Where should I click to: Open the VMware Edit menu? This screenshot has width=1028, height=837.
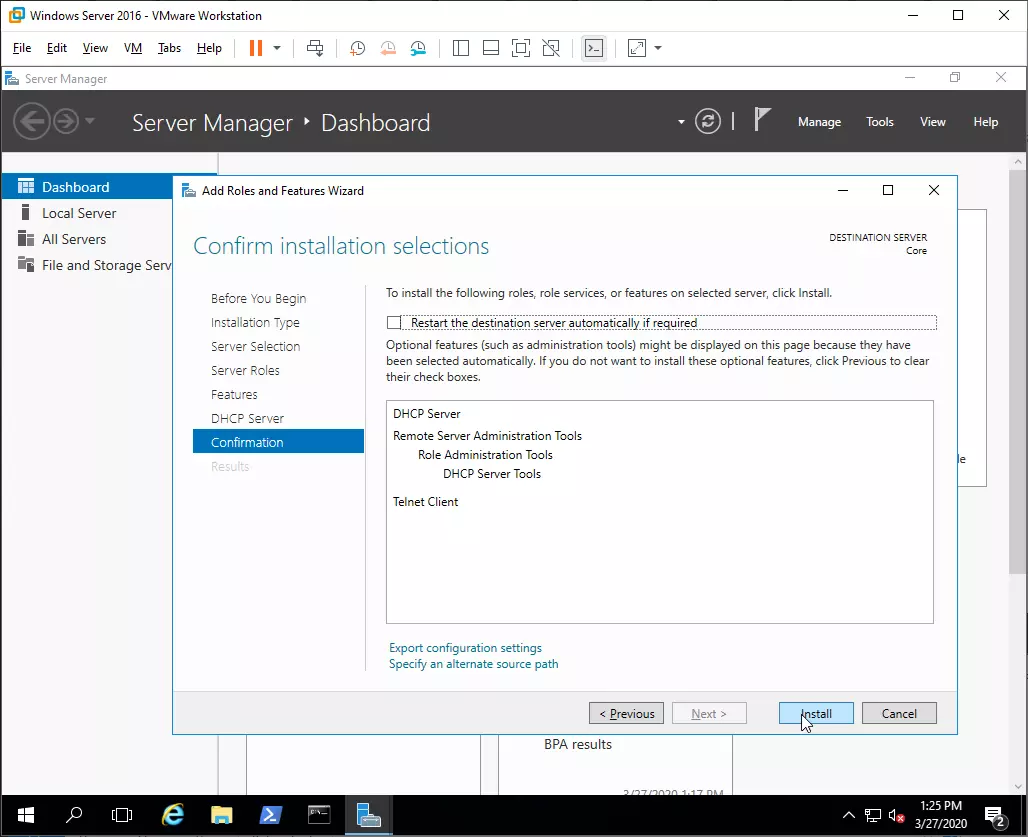(57, 48)
